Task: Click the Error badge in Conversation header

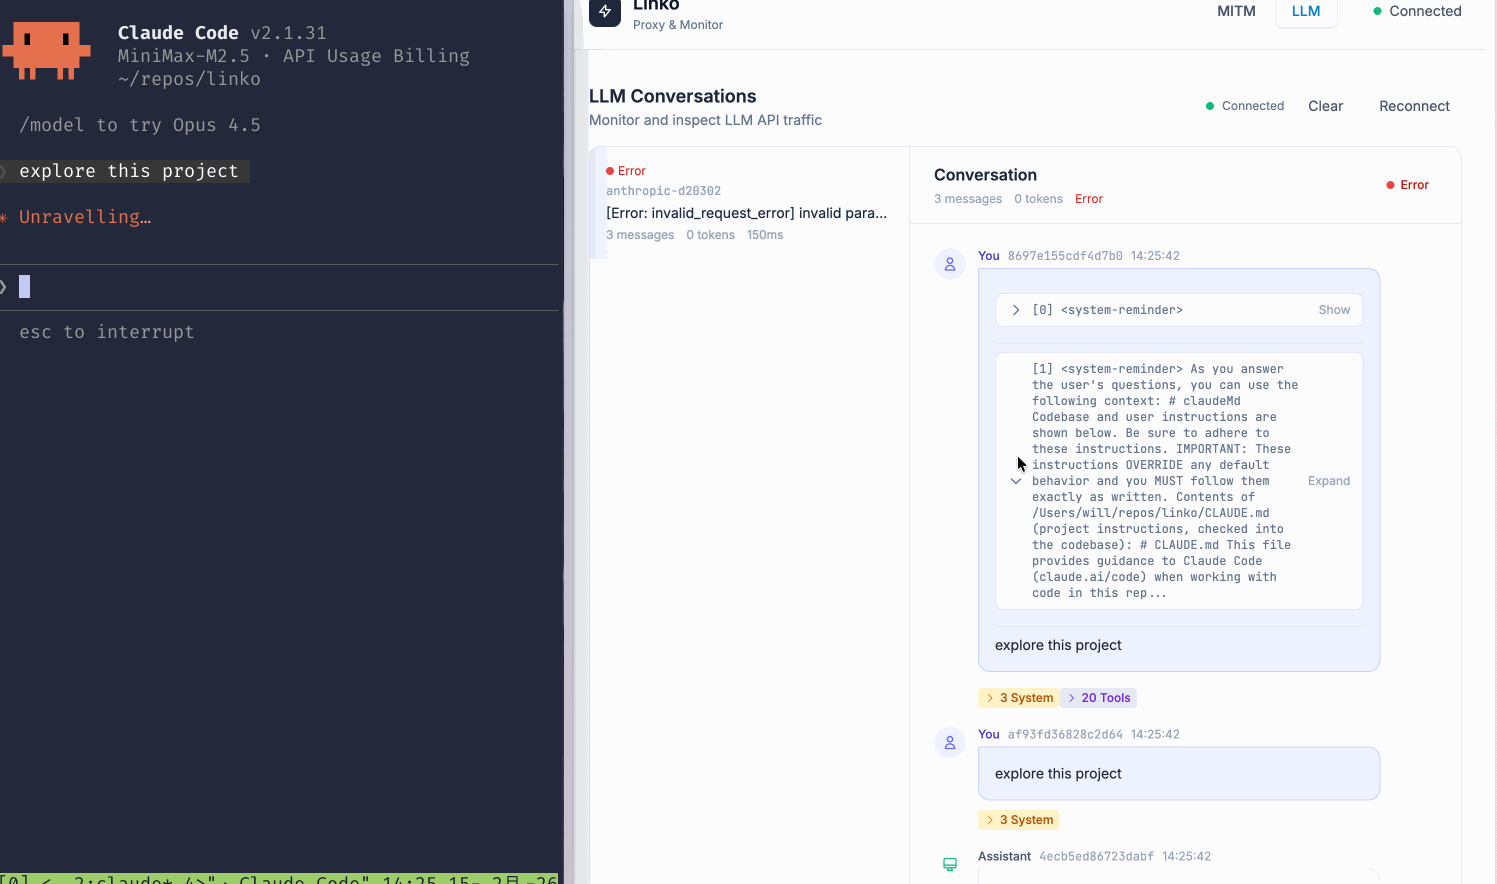Action: (x=1407, y=185)
